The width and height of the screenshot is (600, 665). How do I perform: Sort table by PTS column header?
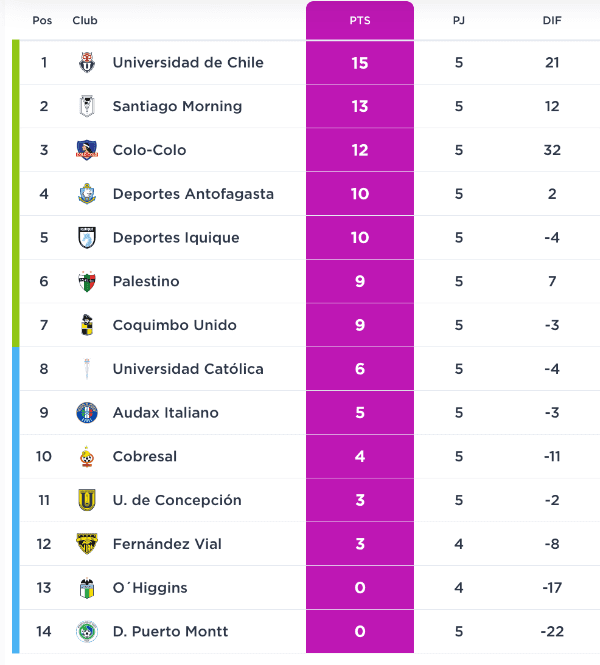click(360, 20)
